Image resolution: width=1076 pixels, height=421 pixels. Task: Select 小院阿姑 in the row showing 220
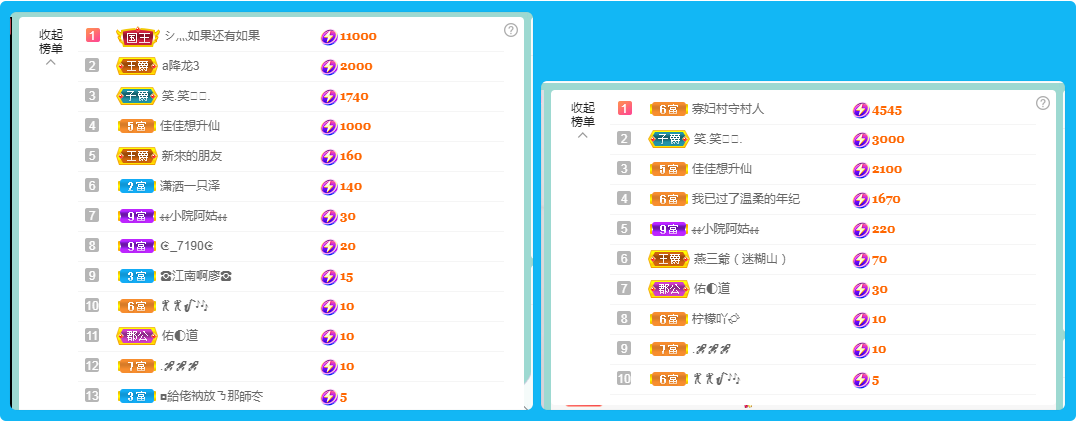coord(725,229)
